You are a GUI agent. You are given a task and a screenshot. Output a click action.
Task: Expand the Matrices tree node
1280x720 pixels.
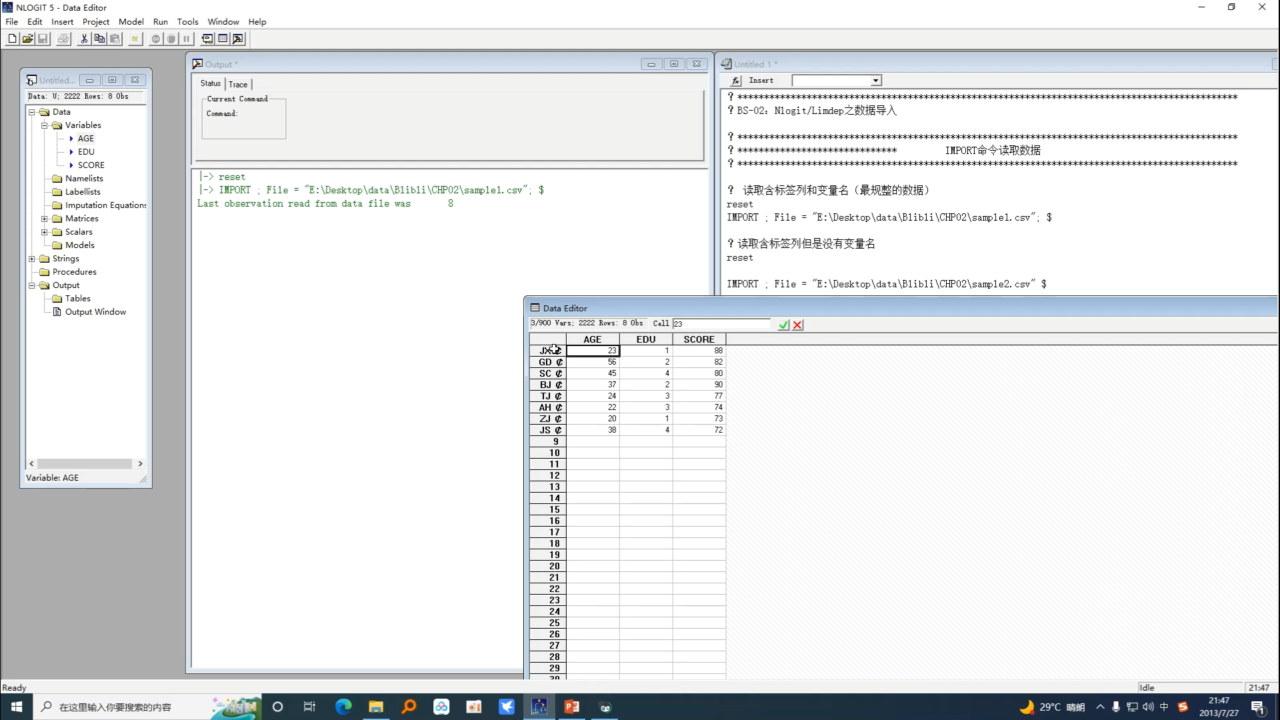pyautogui.click(x=44, y=218)
